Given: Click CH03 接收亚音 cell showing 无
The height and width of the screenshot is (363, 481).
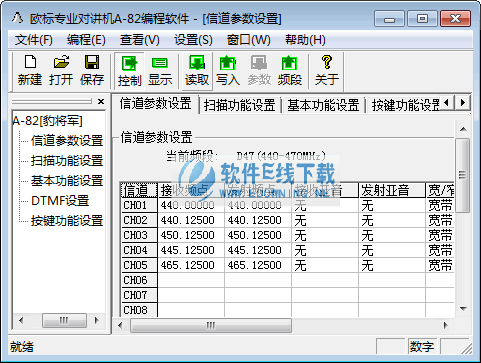Looking at the screenshot, I should pyautogui.click(x=325, y=235).
